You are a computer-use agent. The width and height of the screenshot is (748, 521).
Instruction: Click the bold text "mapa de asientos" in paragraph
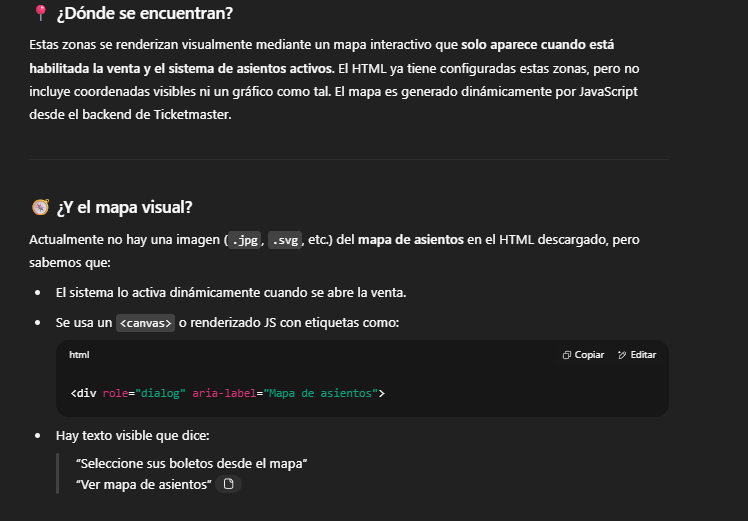click(x=411, y=240)
